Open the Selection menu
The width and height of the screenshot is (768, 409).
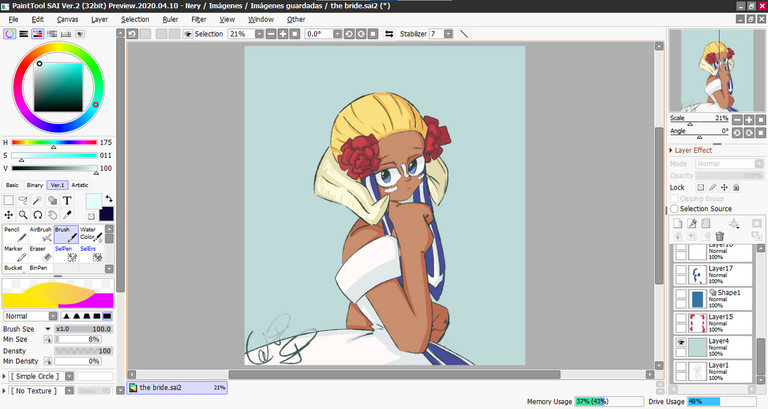click(135, 19)
